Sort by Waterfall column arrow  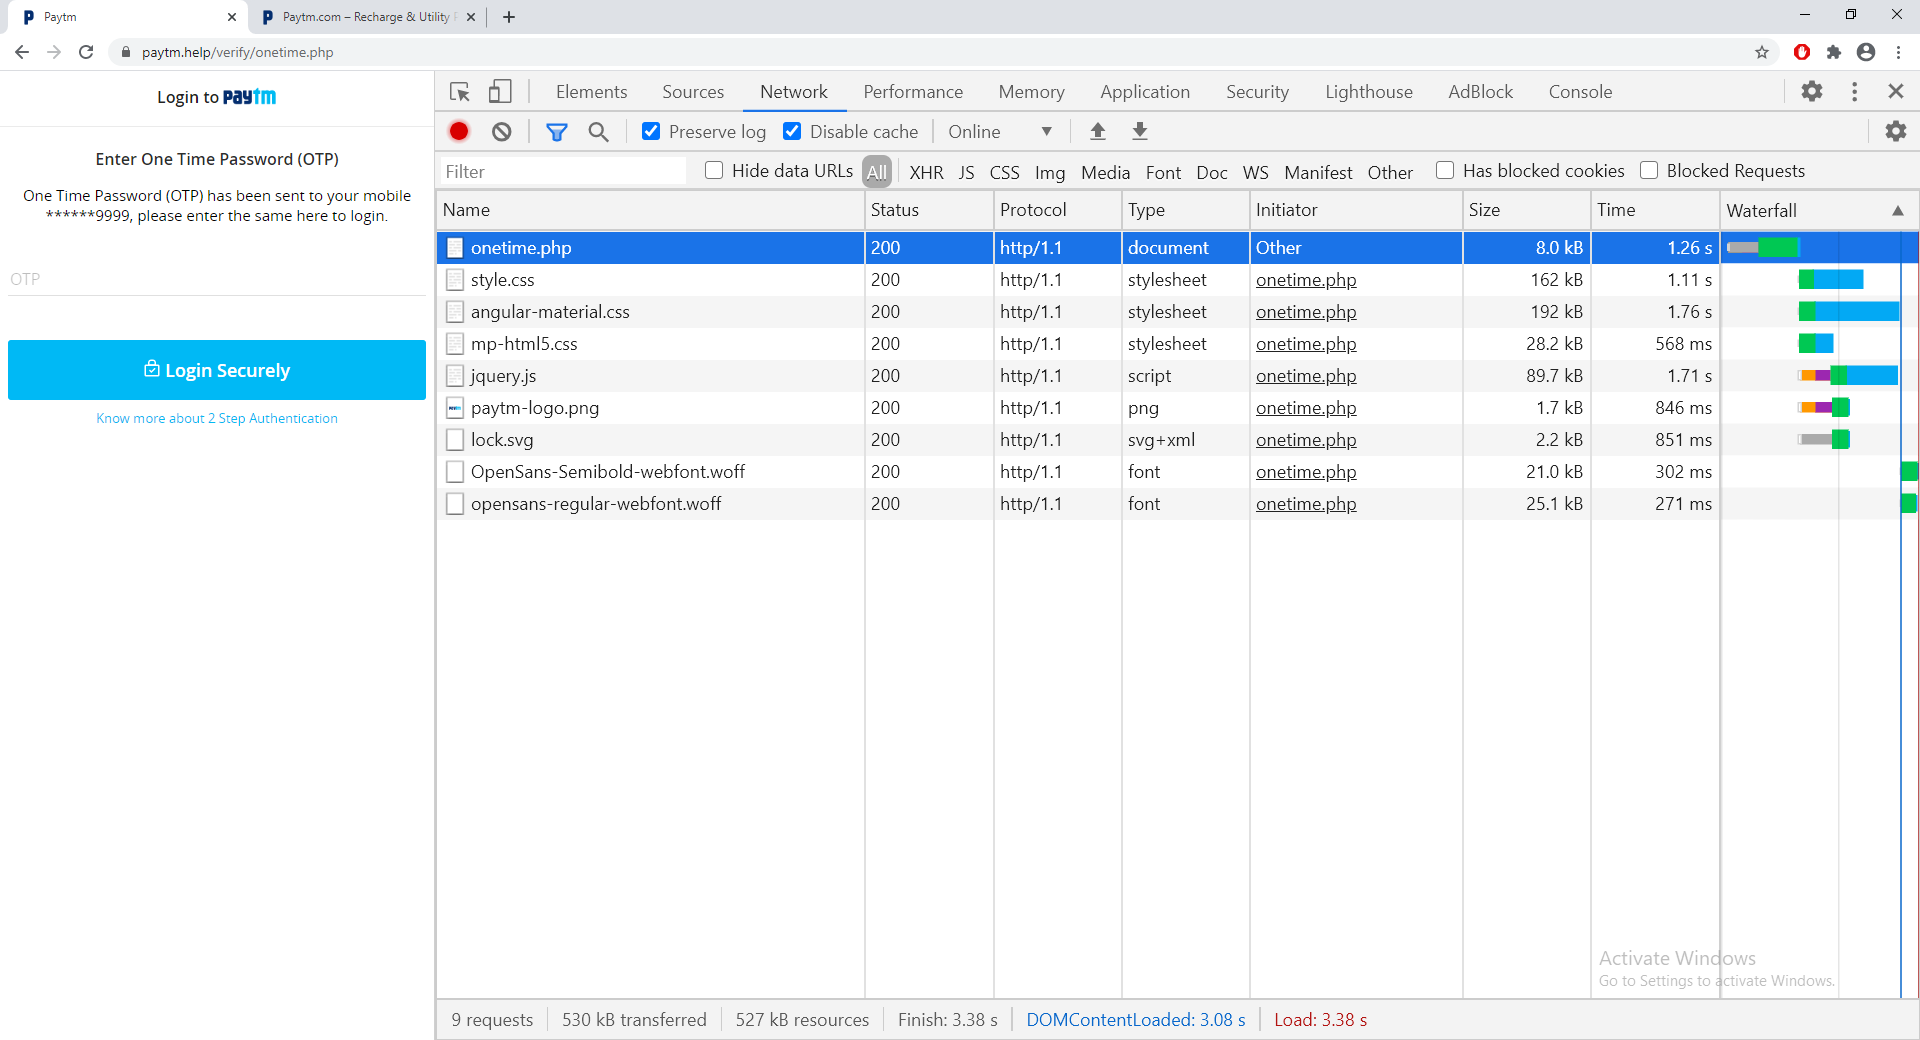click(1898, 210)
